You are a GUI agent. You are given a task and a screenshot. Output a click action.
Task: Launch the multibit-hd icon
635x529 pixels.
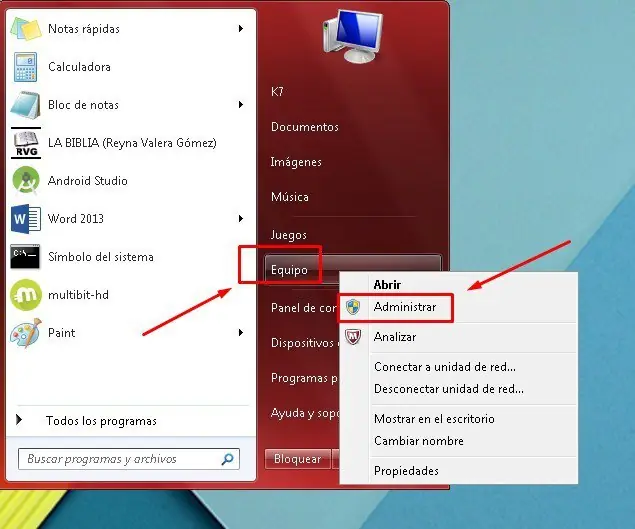pyautogui.click(x=26, y=294)
